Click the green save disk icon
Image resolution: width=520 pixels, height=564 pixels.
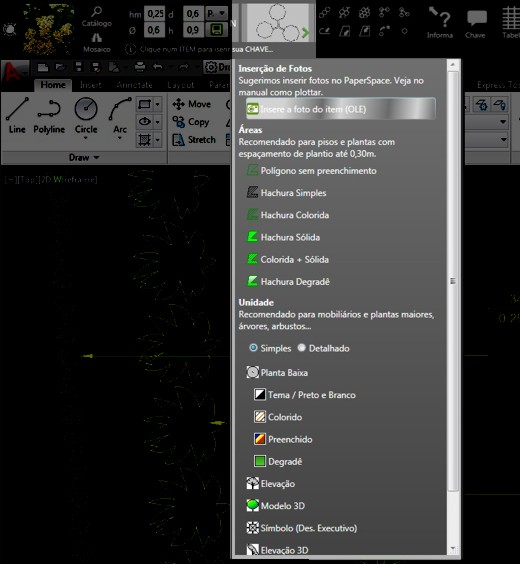[x=216, y=29]
